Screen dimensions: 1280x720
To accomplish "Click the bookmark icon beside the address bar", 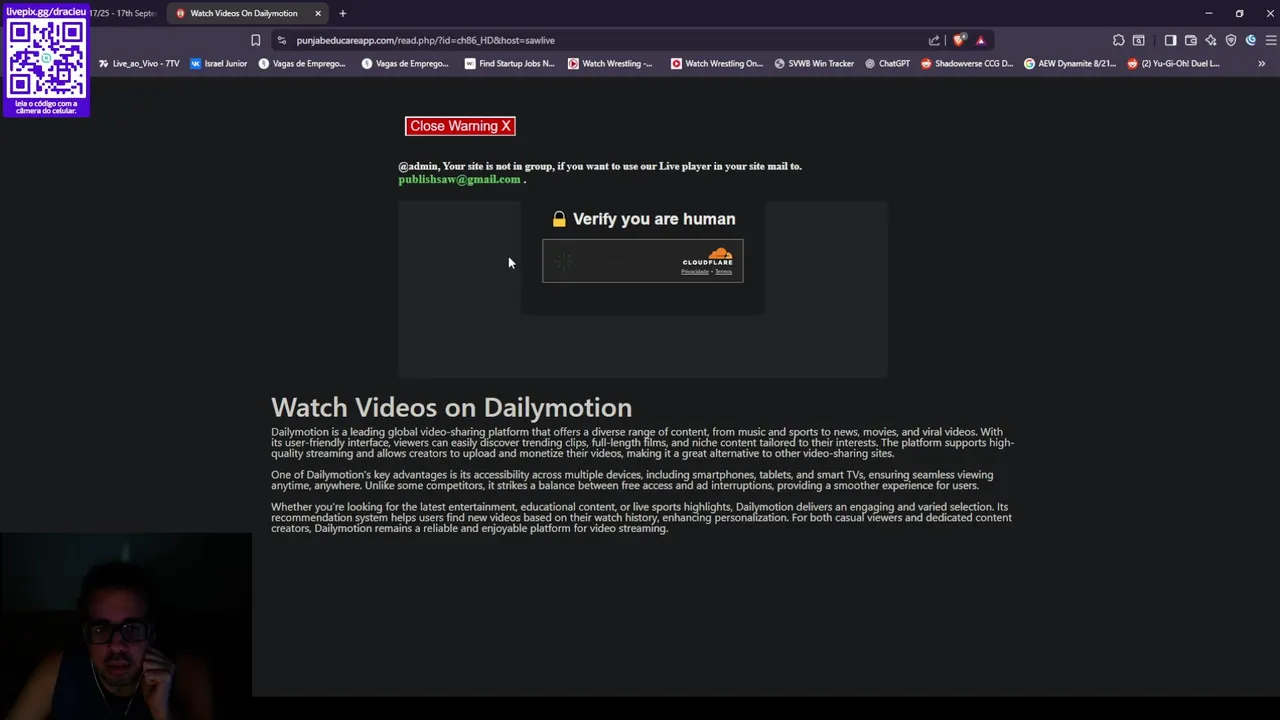I will (x=255, y=40).
